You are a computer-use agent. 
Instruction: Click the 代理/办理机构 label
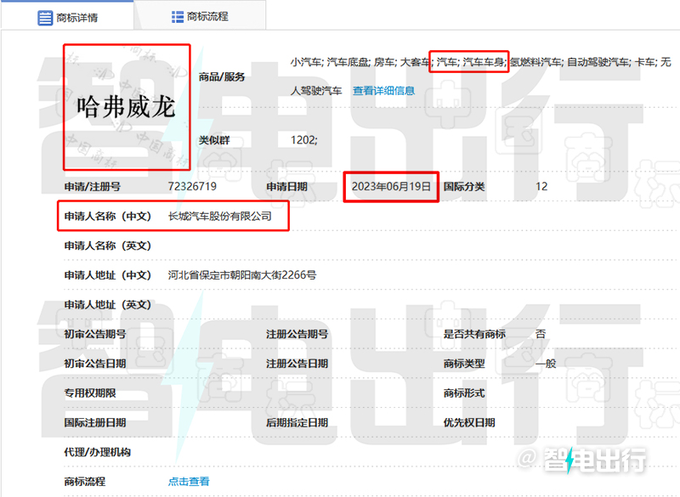coord(97,452)
